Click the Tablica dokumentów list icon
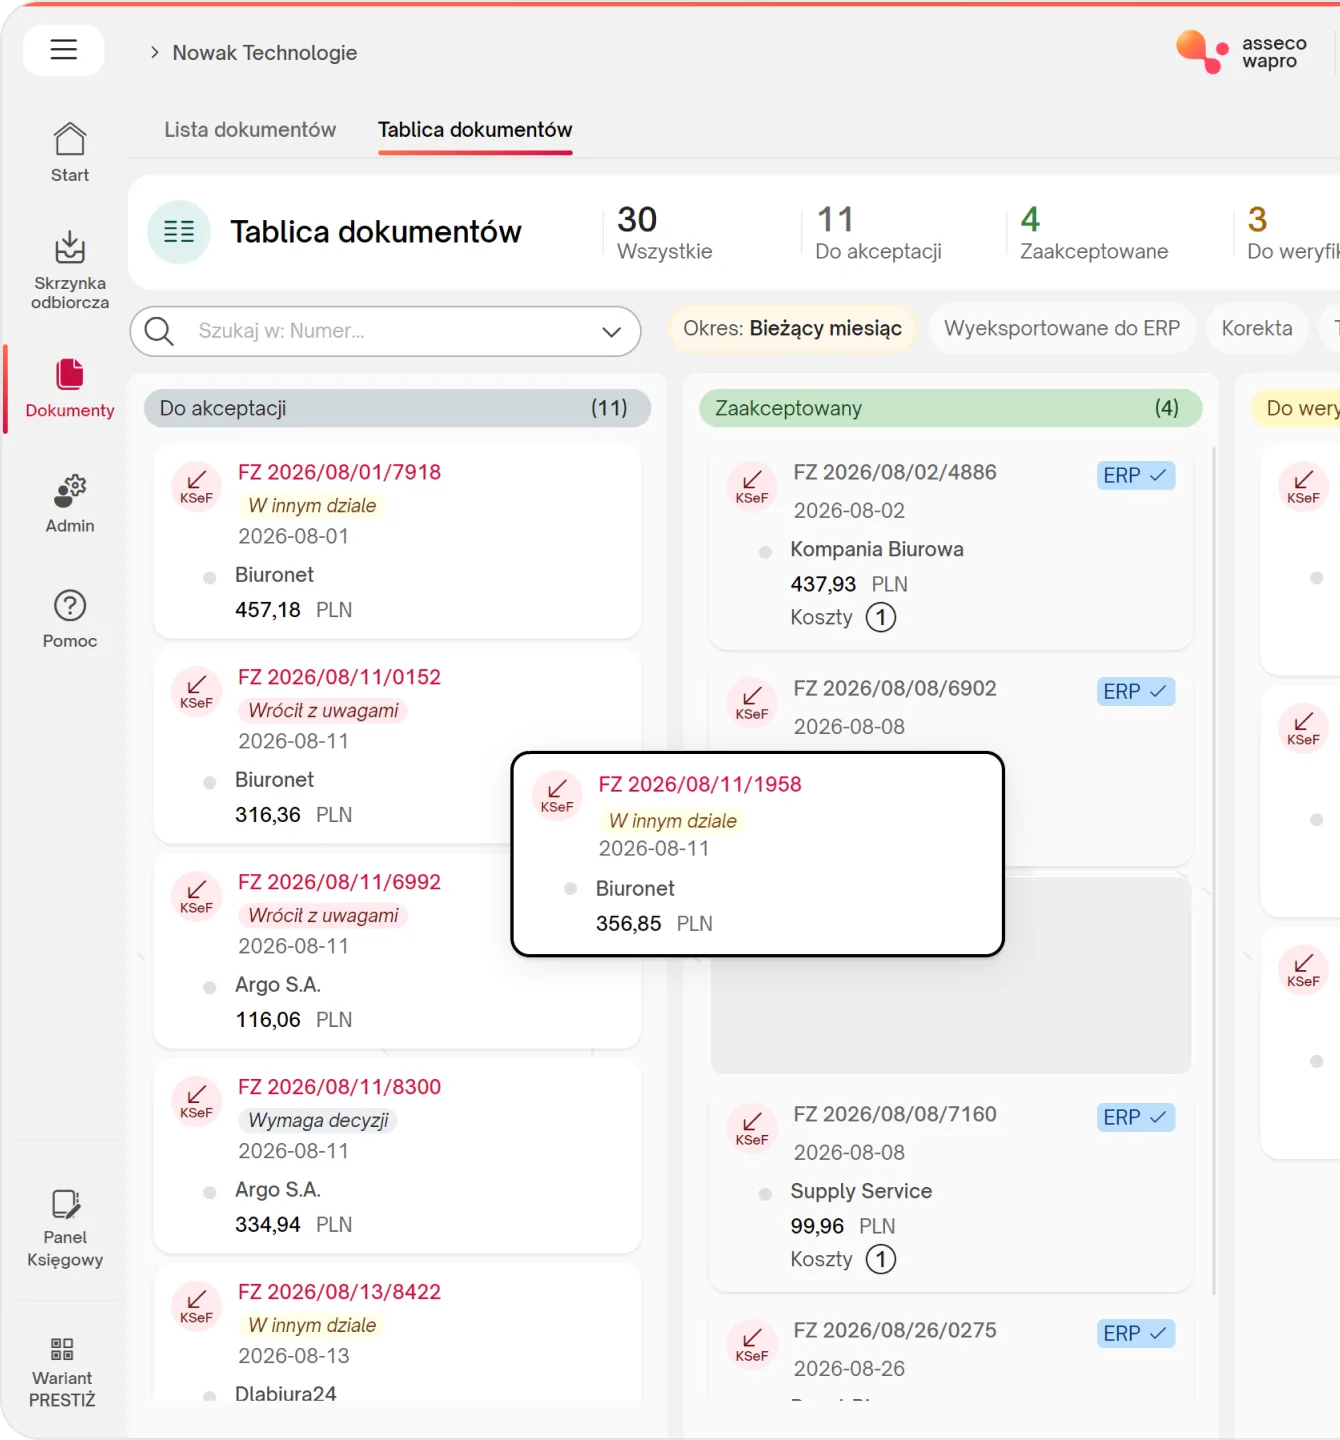 tap(179, 232)
